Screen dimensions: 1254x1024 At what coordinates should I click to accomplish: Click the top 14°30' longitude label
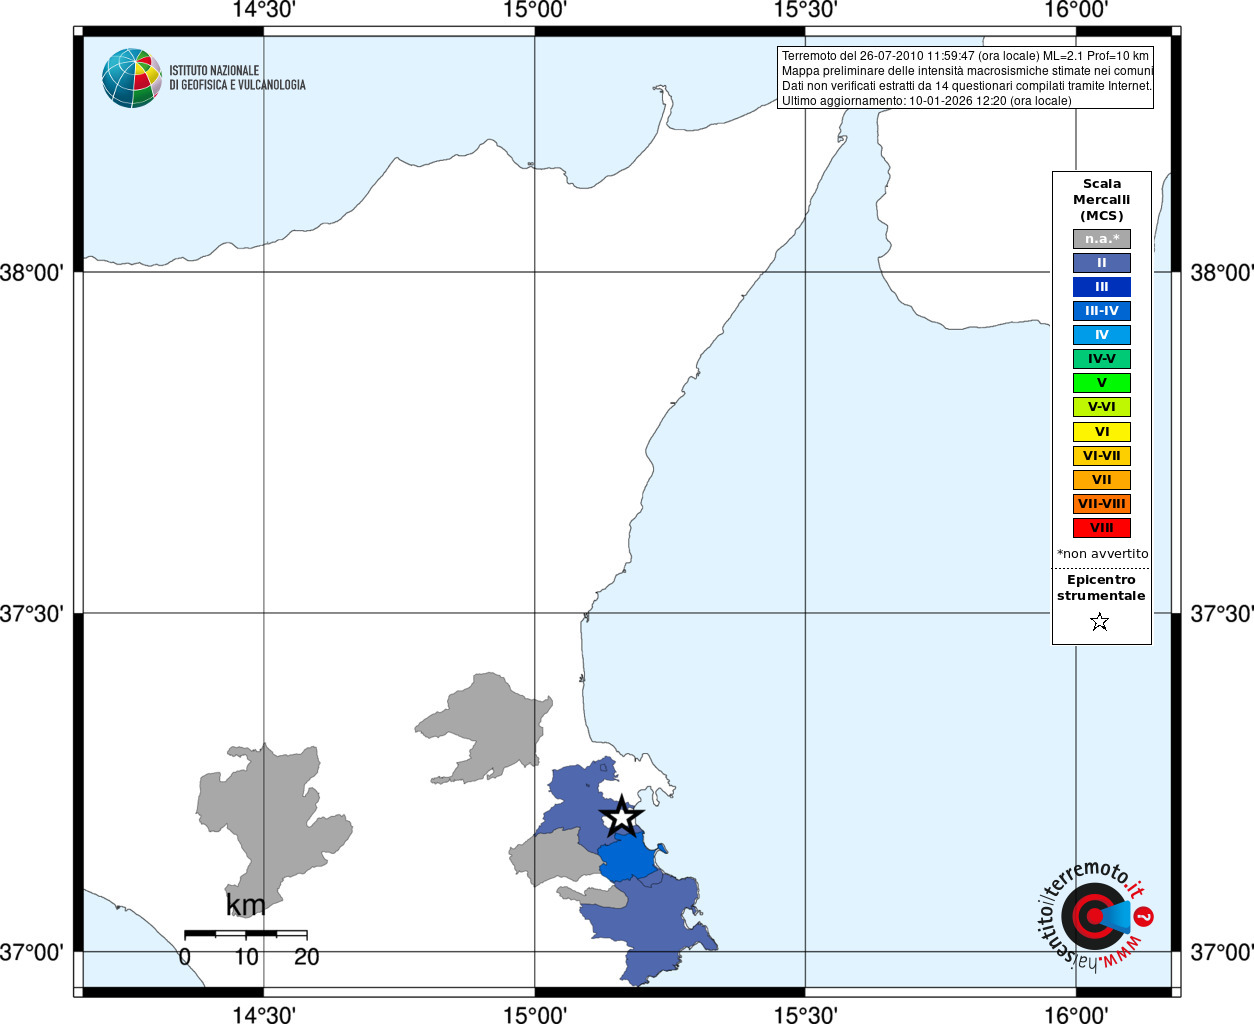263,10
